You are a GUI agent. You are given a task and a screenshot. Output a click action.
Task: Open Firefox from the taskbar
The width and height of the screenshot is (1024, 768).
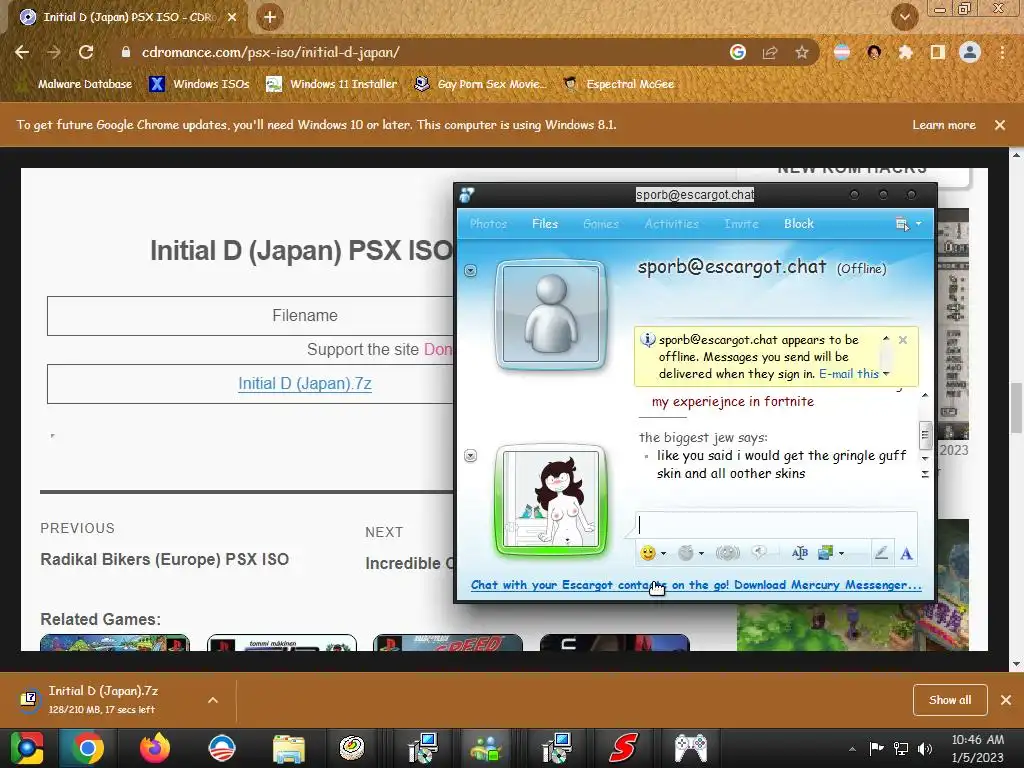(x=155, y=748)
